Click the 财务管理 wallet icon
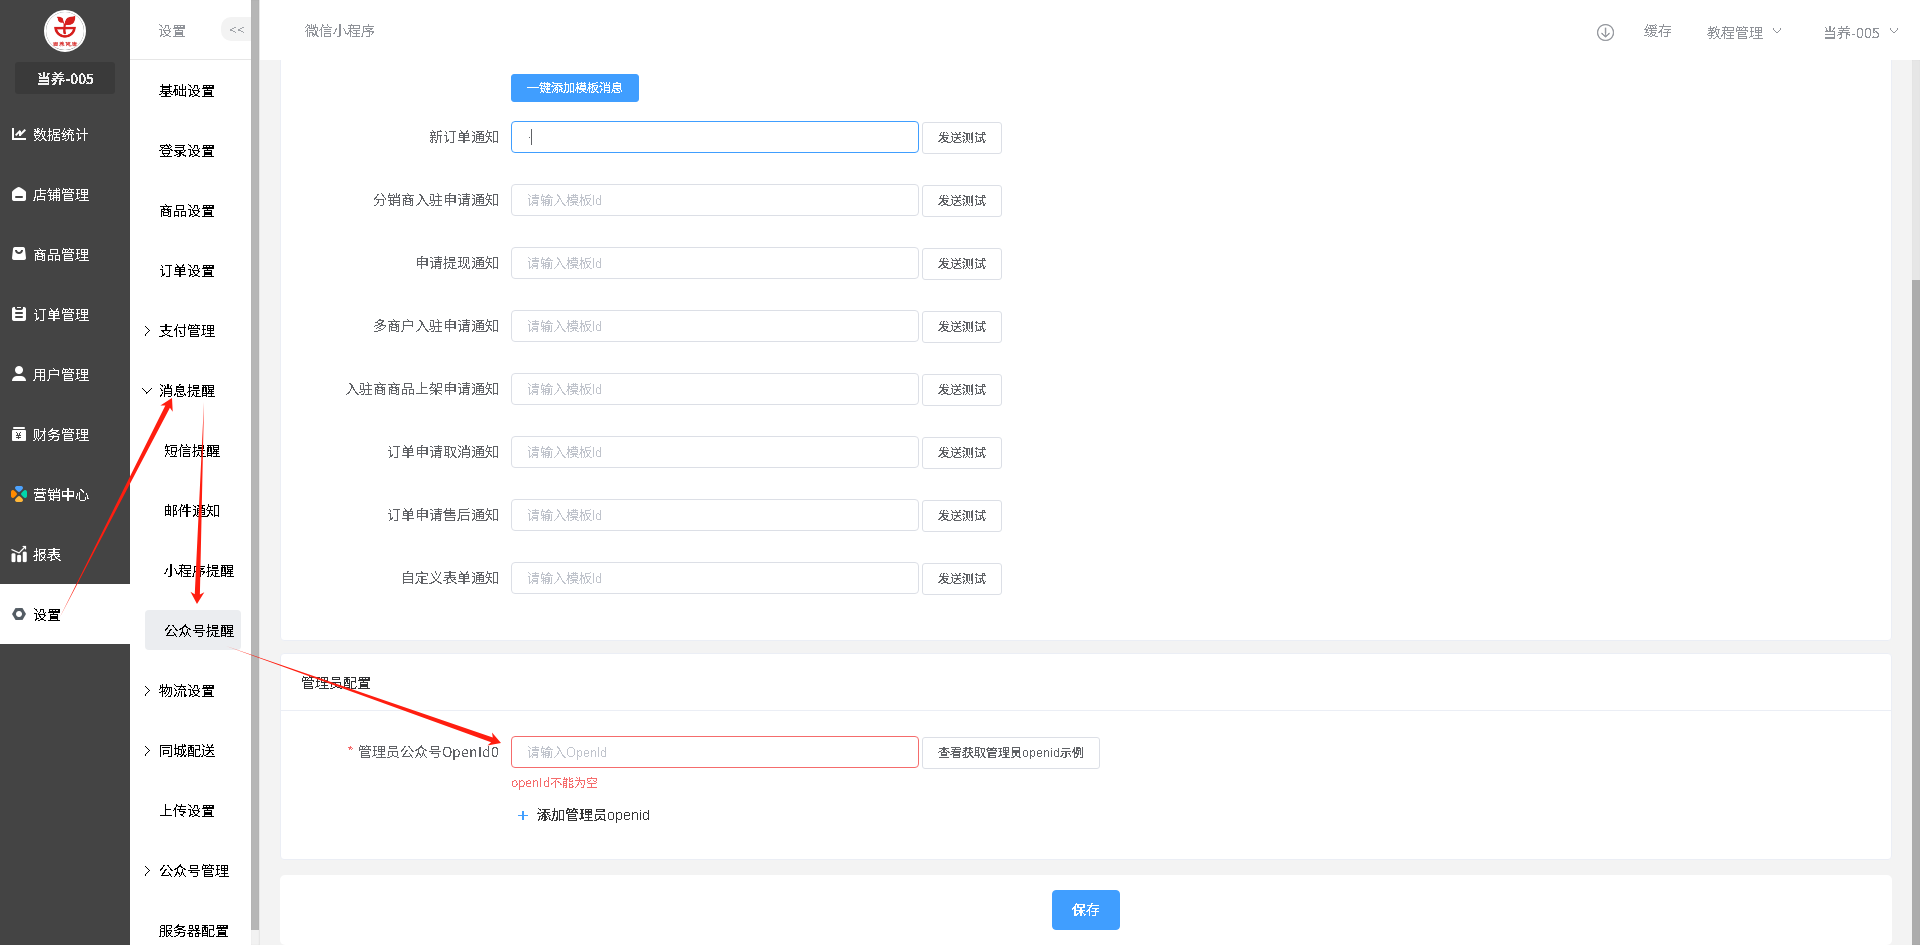Screen dimensions: 1920x945 click(19, 434)
